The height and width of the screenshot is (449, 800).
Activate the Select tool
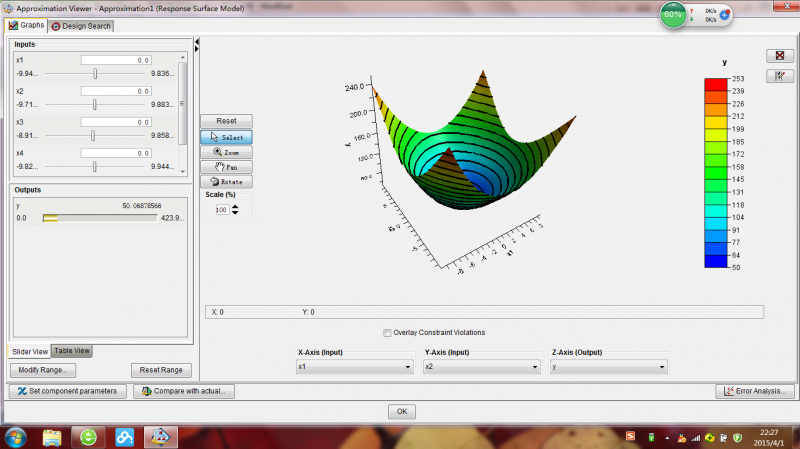click(226, 137)
